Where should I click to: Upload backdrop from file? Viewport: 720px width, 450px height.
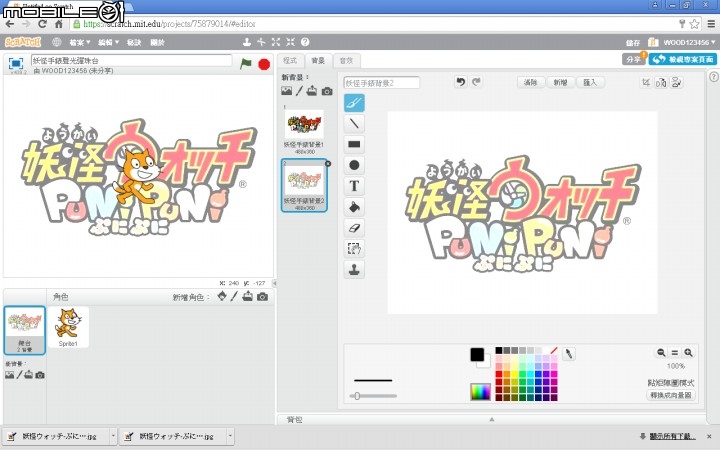[x=312, y=91]
